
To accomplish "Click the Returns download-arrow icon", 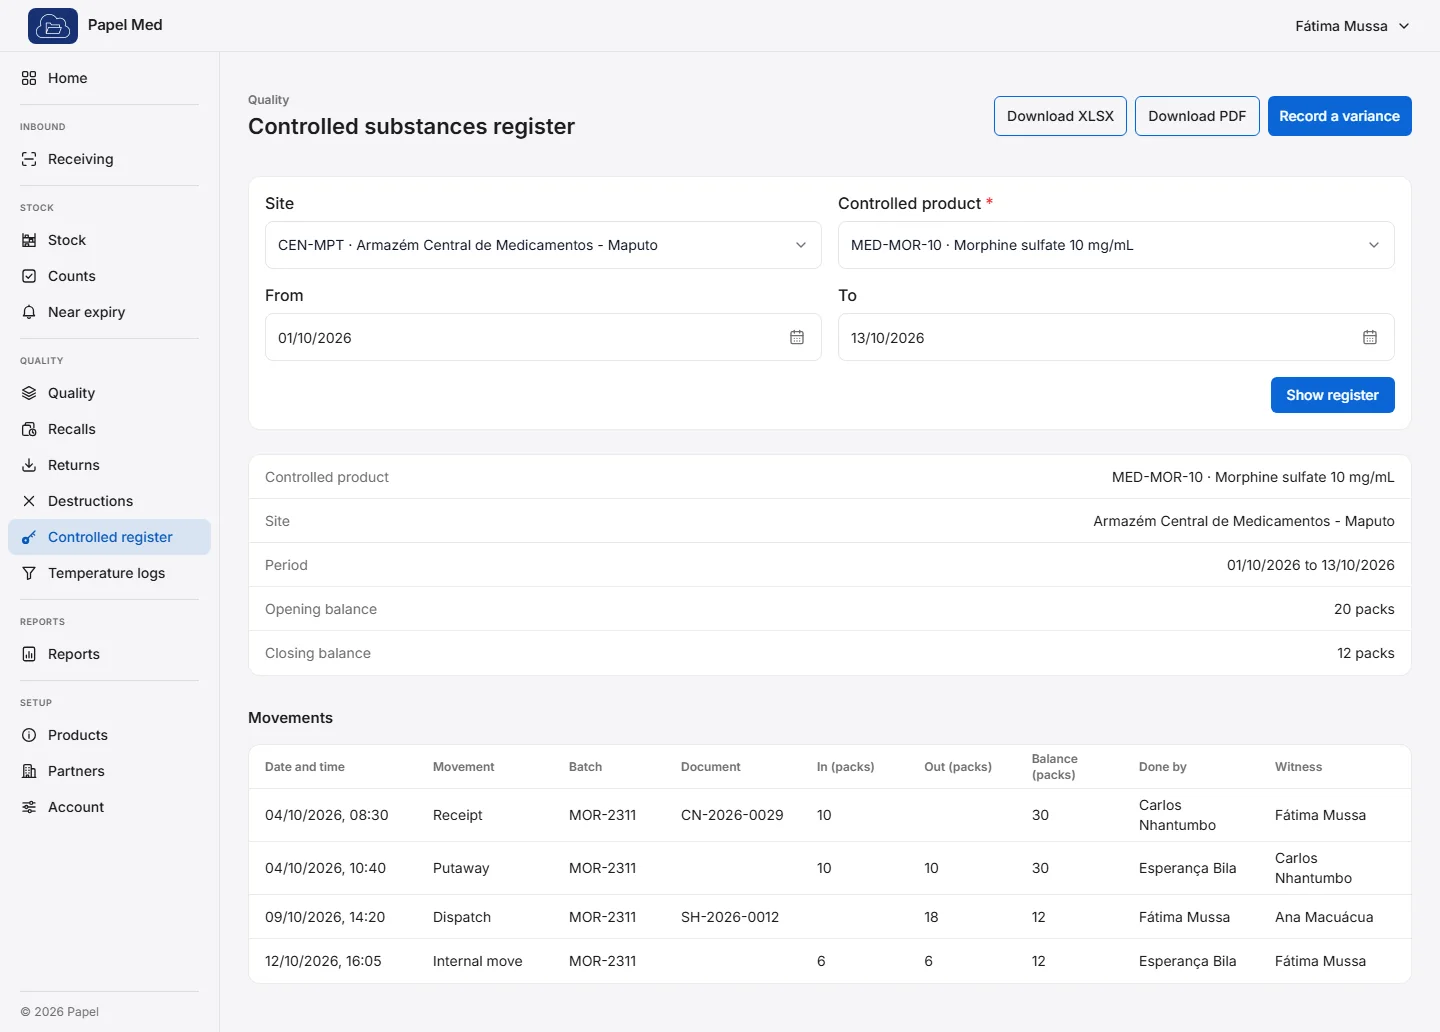I will coord(29,465).
